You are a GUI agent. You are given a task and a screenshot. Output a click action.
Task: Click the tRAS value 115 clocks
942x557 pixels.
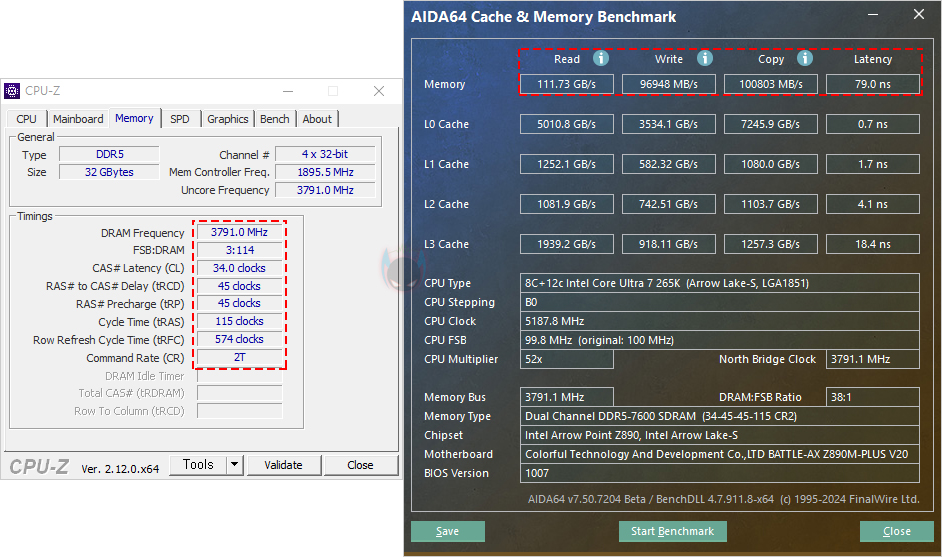pyautogui.click(x=240, y=321)
